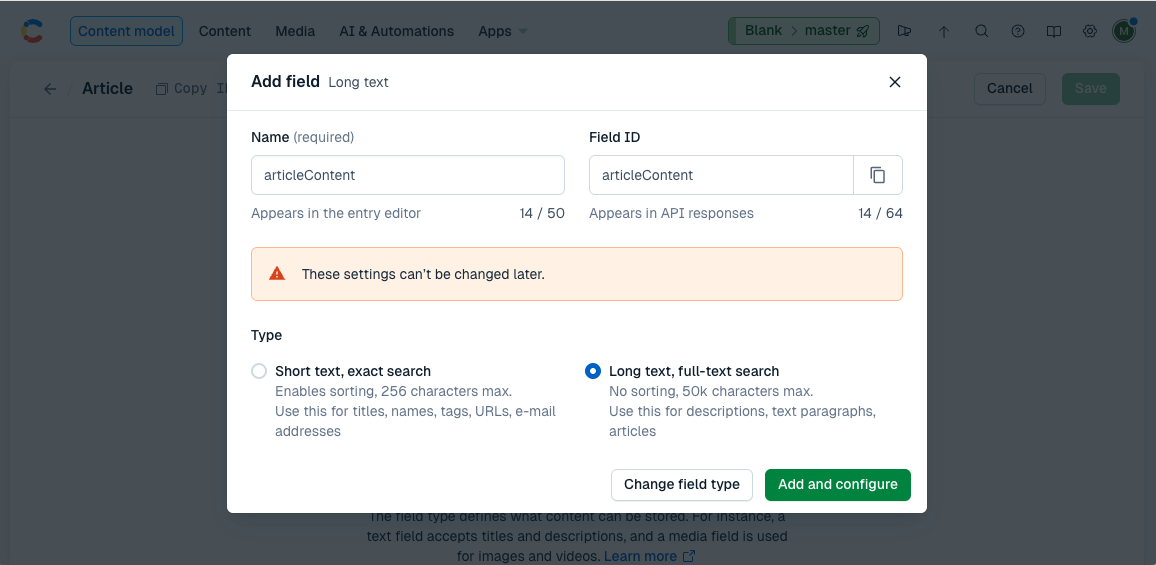Viewport: 1156px width, 565px height.
Task: Expand the Apps dropdown menu
Action: click(502, 31)
